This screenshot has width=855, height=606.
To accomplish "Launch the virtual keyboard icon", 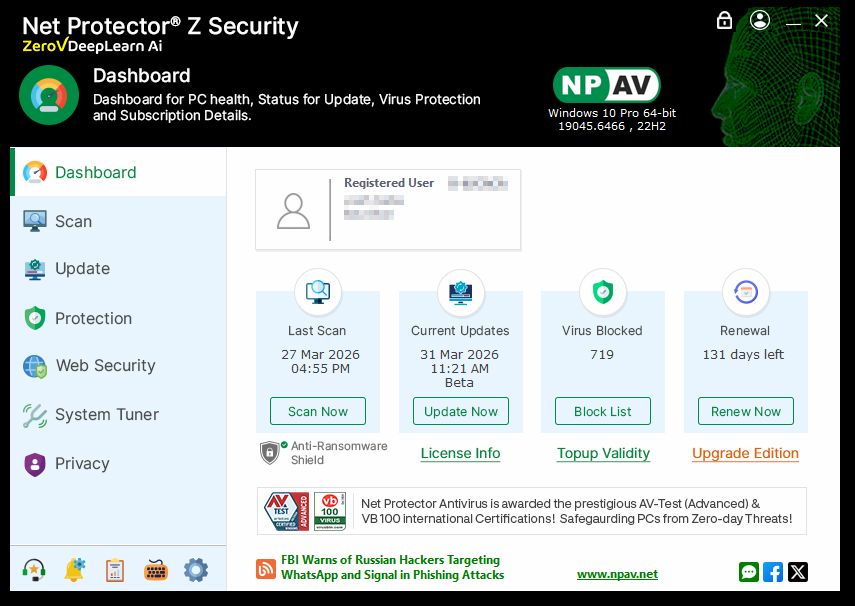I will (x=155, y=570).
